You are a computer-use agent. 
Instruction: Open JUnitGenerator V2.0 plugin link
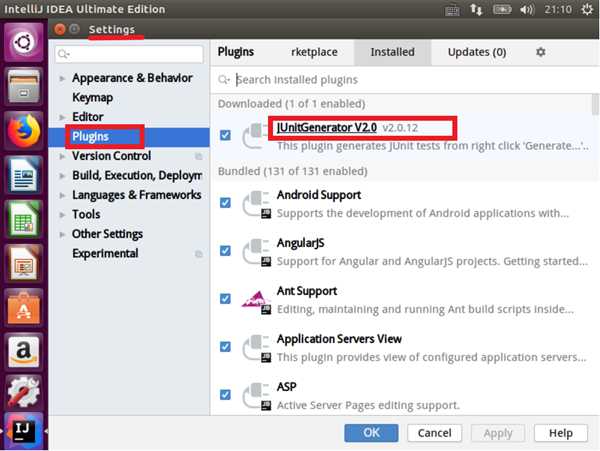326,127
